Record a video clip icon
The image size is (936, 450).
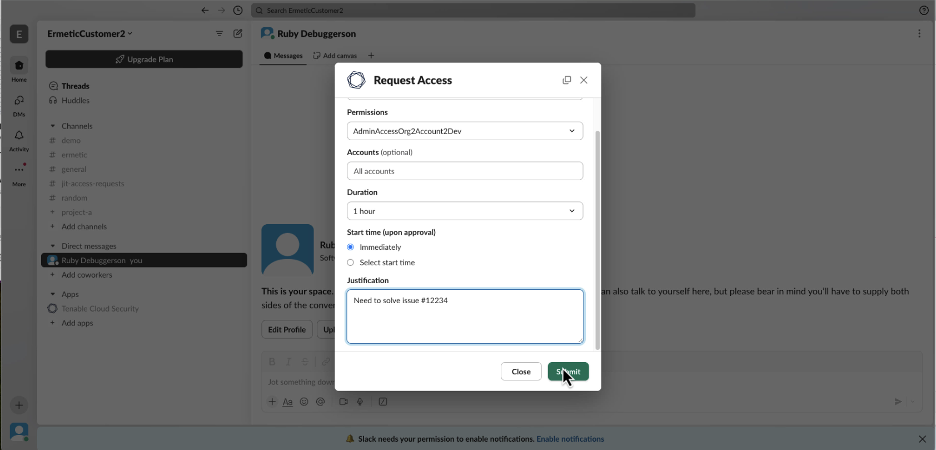tap(343, 402)
